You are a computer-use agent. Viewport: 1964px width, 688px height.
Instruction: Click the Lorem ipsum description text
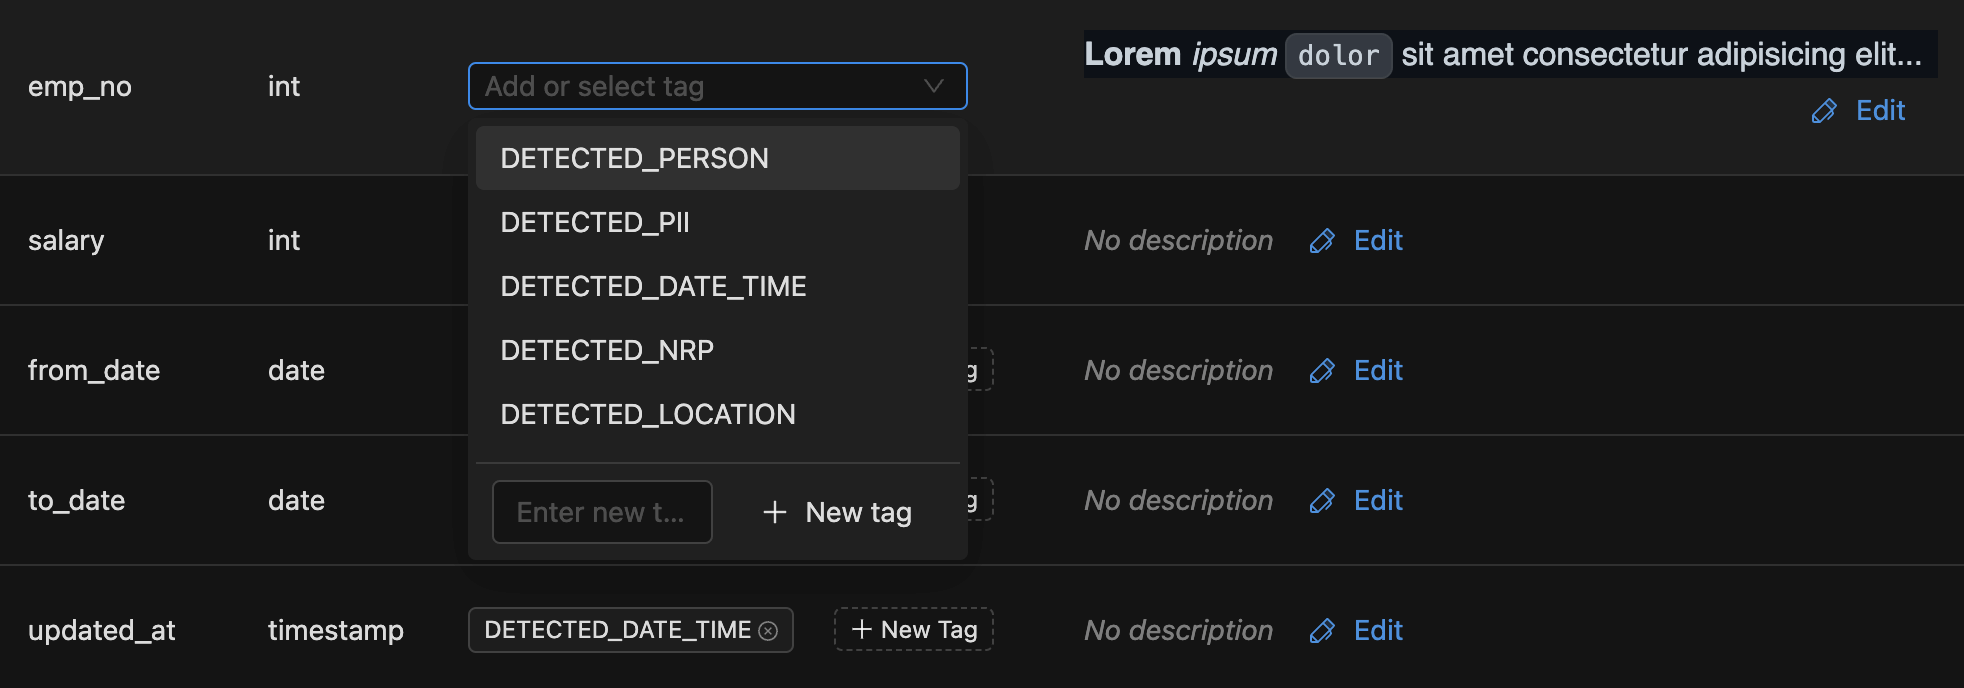[1510, 54]
